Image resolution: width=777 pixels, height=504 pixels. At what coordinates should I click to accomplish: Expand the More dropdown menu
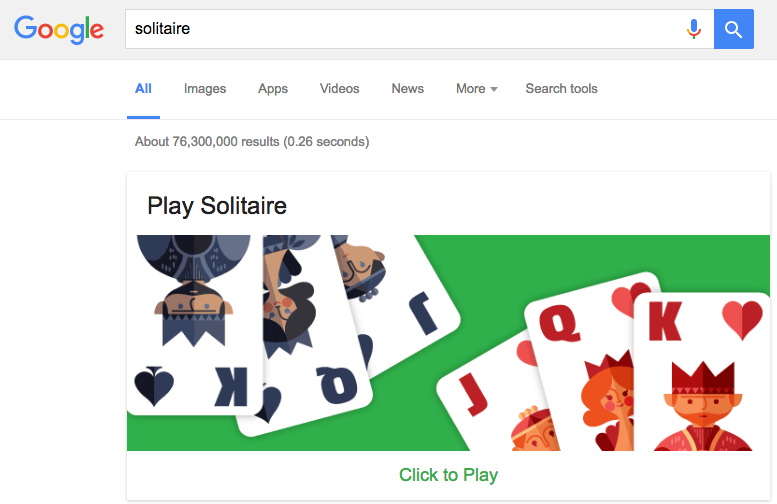[x=476, y=89]
